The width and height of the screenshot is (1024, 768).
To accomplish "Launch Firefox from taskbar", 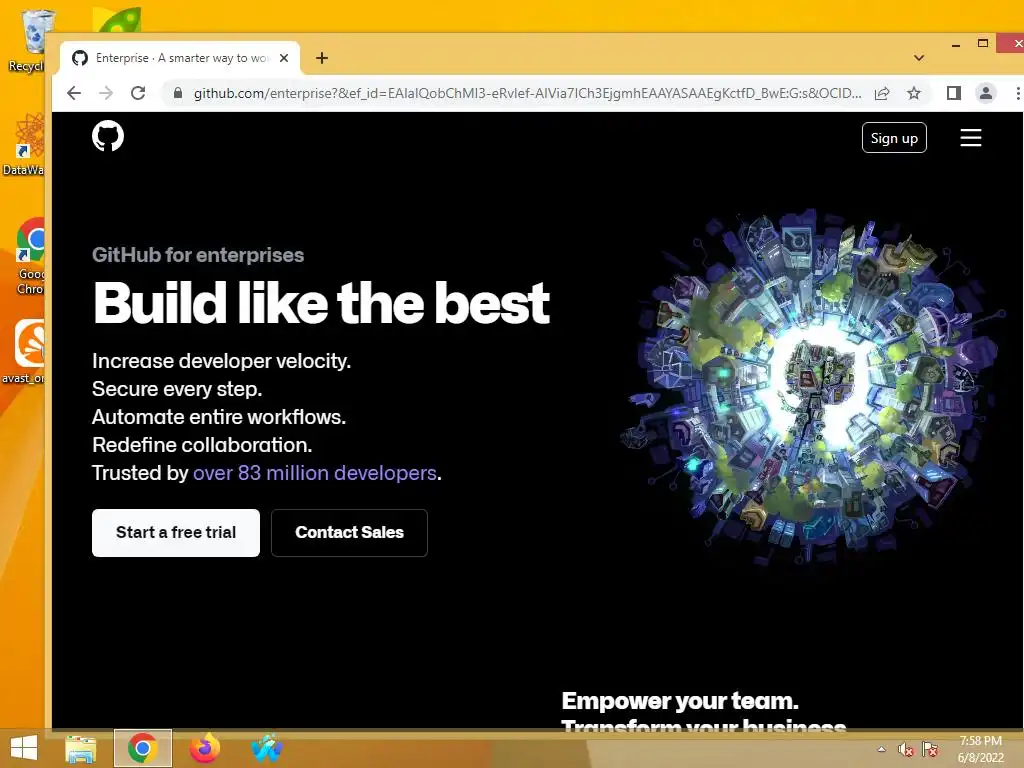I will point(204,748).
